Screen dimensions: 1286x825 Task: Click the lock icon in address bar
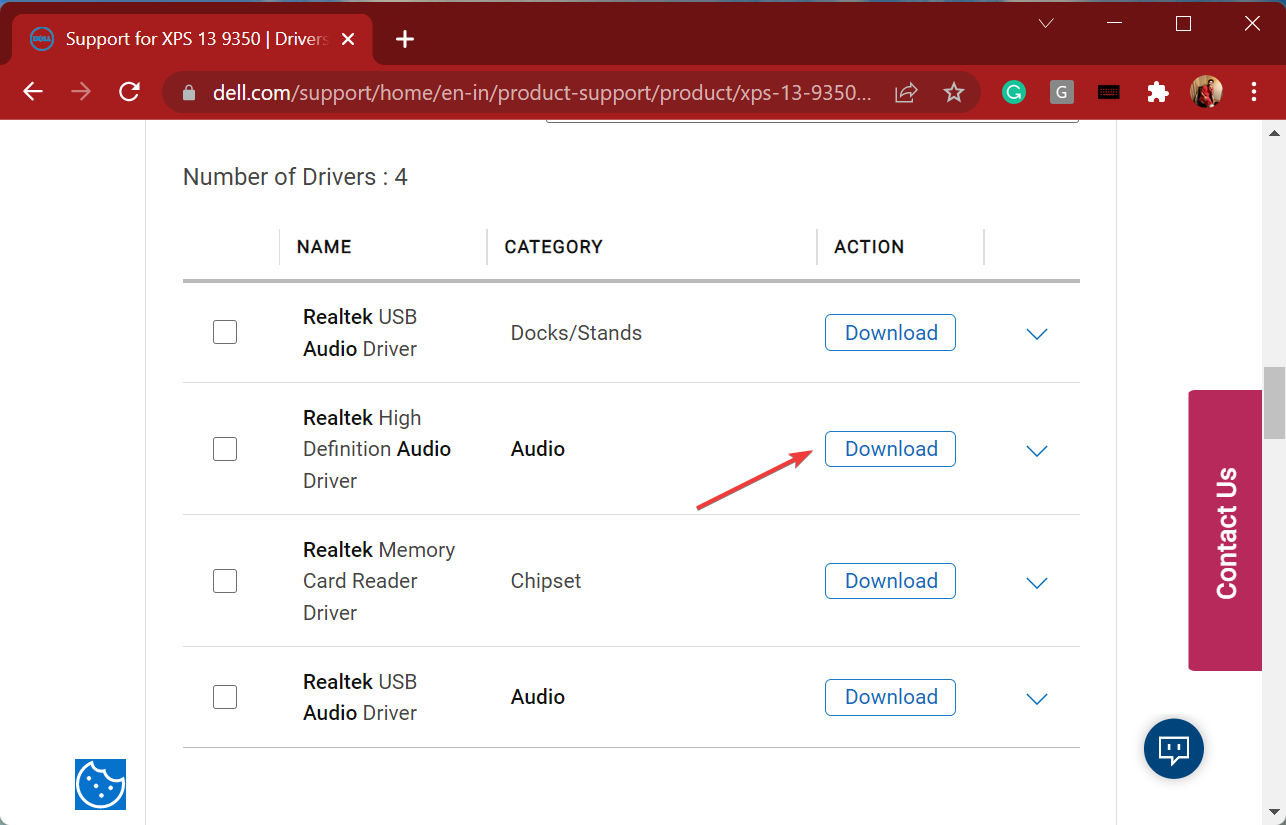[x=189, y=93]
